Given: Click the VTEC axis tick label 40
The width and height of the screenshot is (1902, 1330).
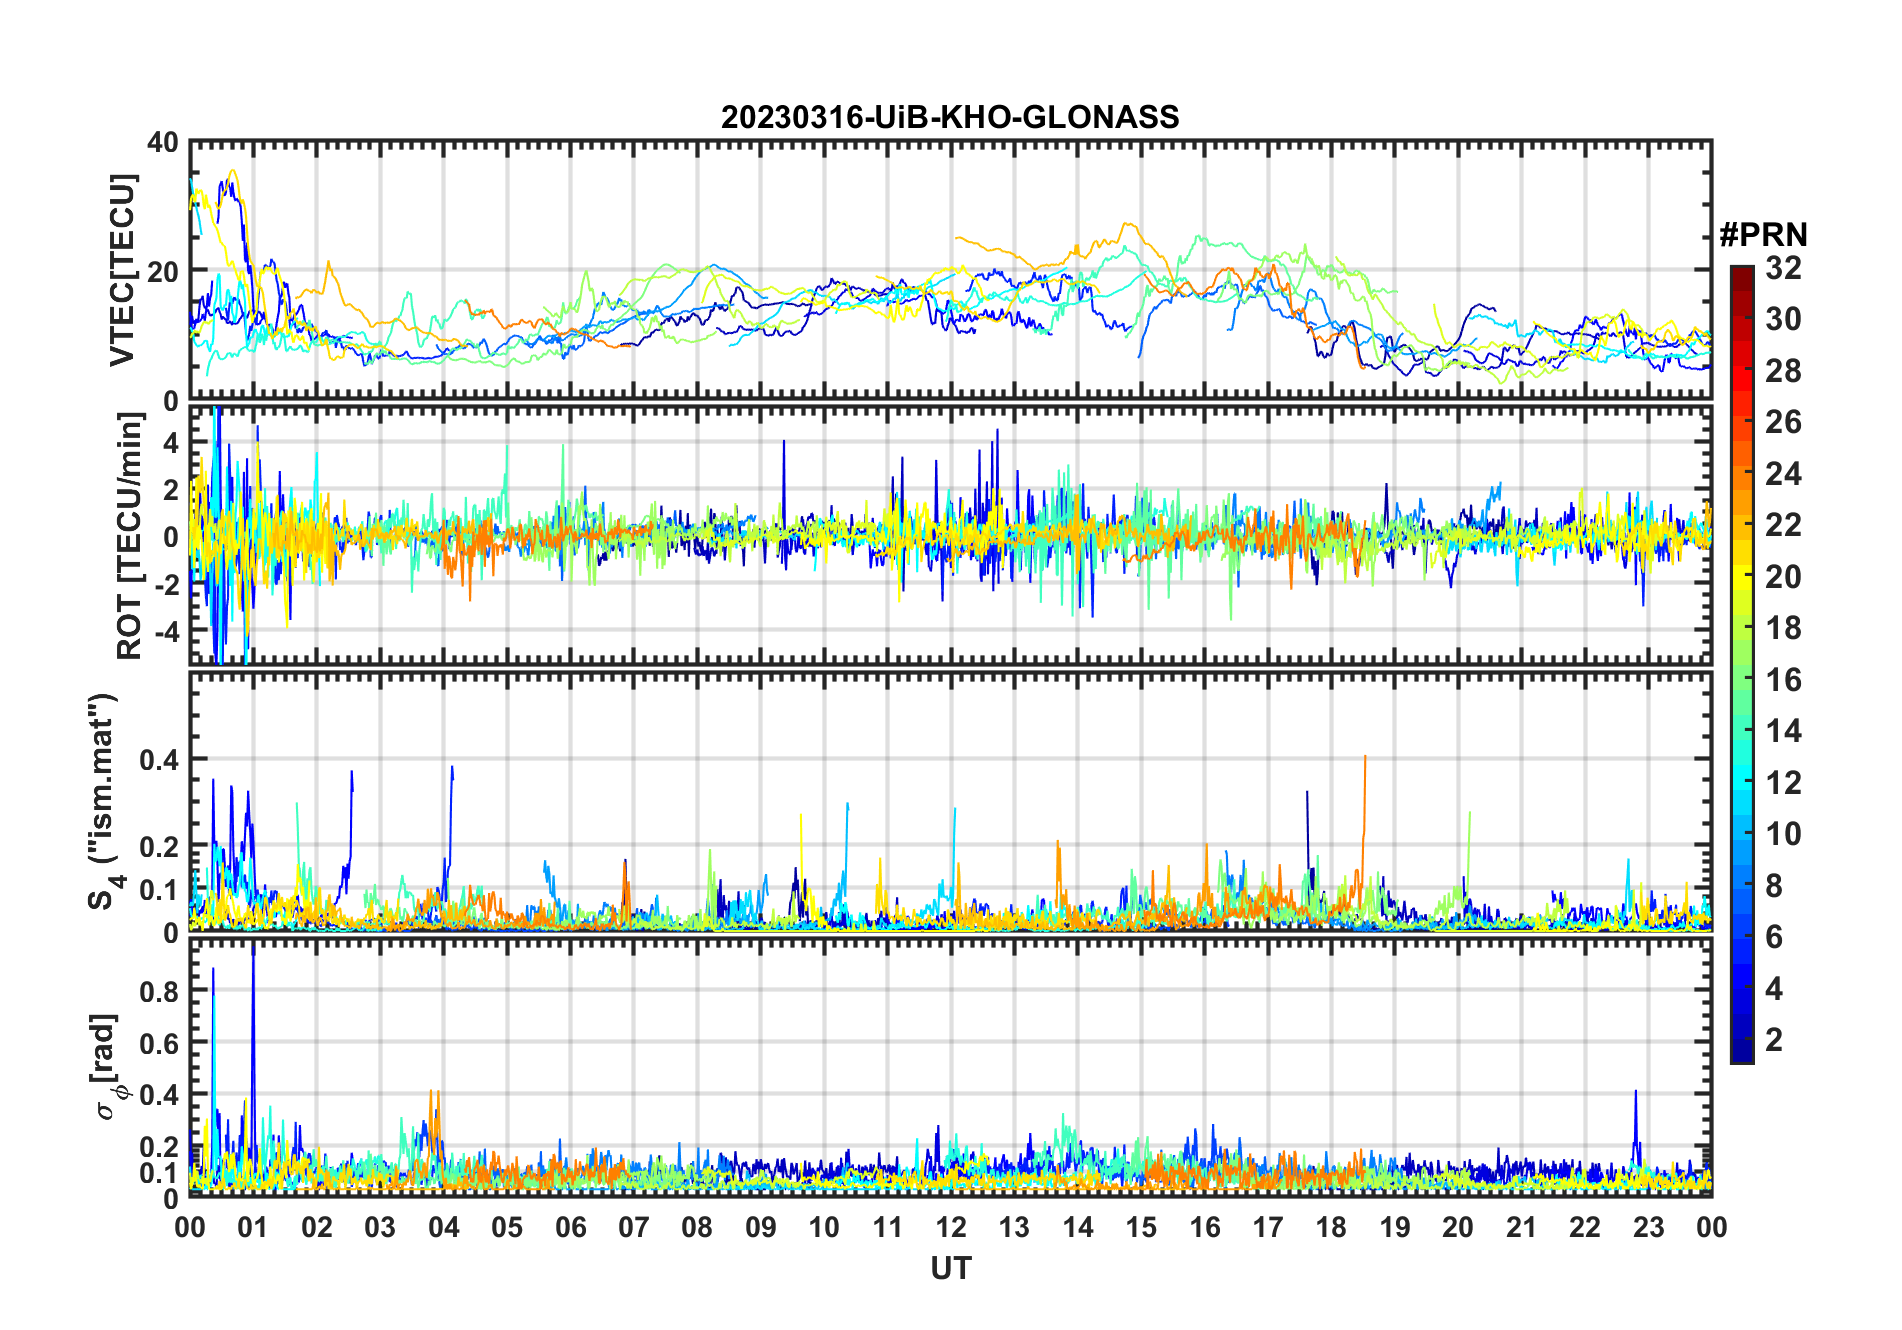Looking at the screenshot, I should [x=163, y=143].
